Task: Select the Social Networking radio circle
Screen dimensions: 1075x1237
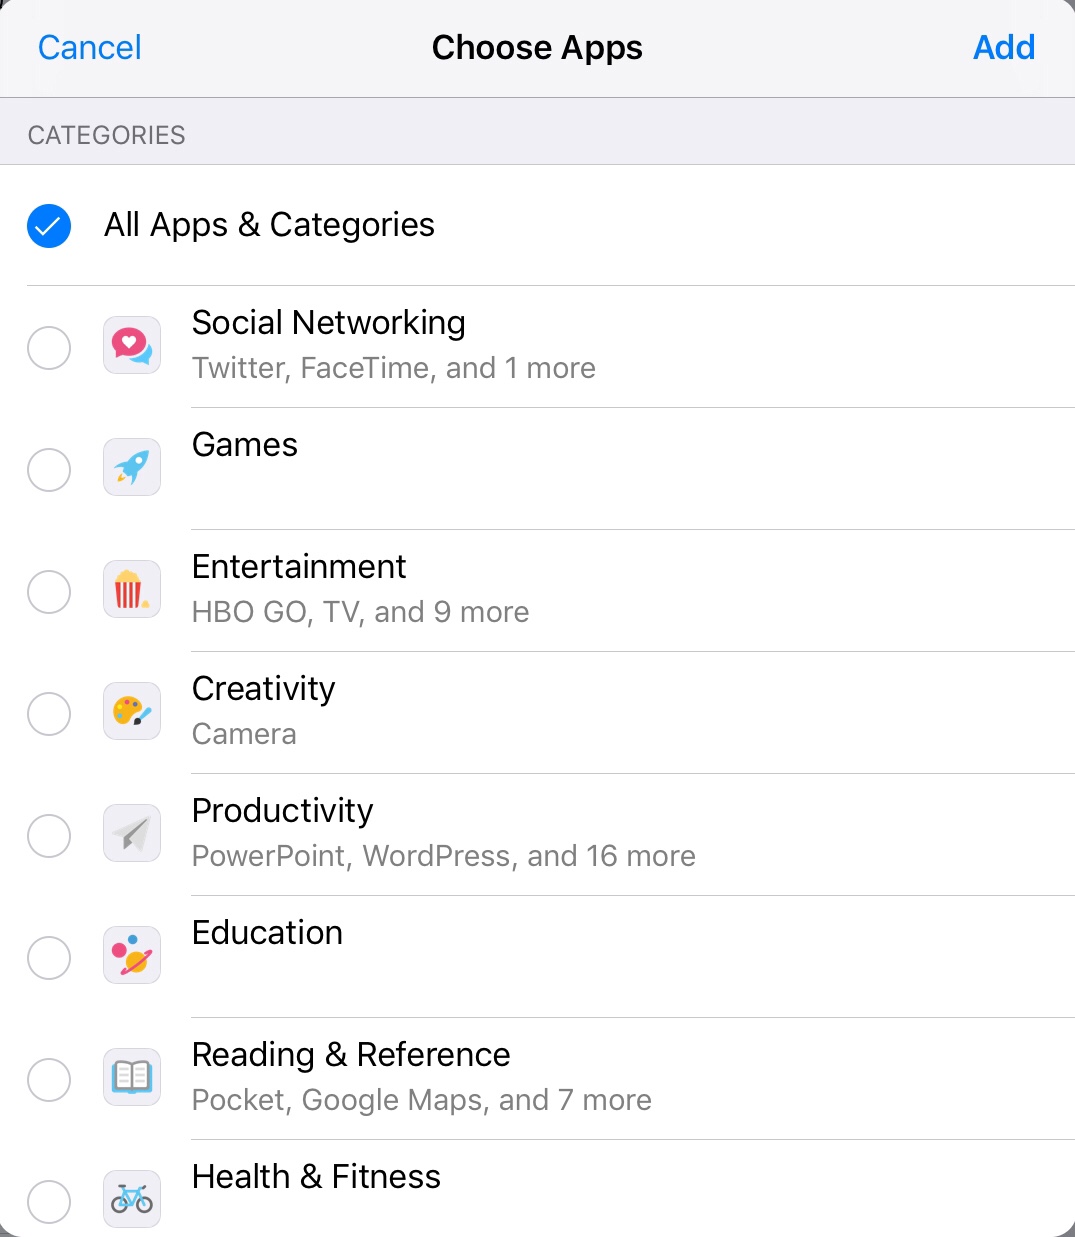Action: [49, 348]
